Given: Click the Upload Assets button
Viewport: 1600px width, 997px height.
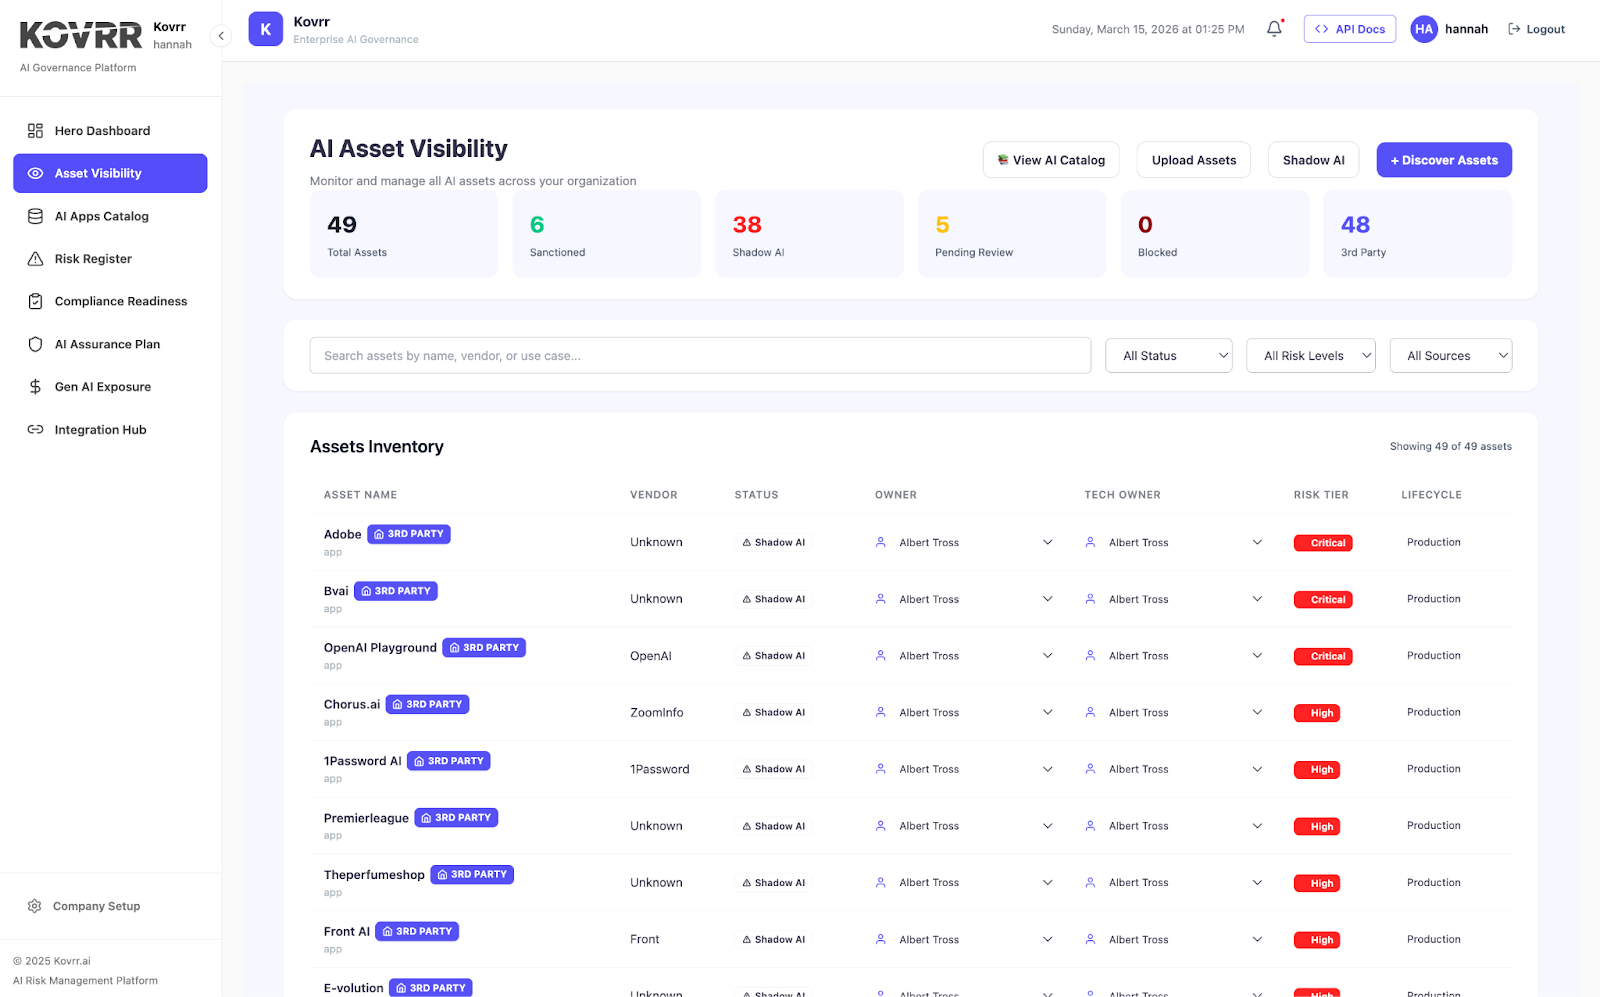Looking at the screenshot, I should 1194,160.
